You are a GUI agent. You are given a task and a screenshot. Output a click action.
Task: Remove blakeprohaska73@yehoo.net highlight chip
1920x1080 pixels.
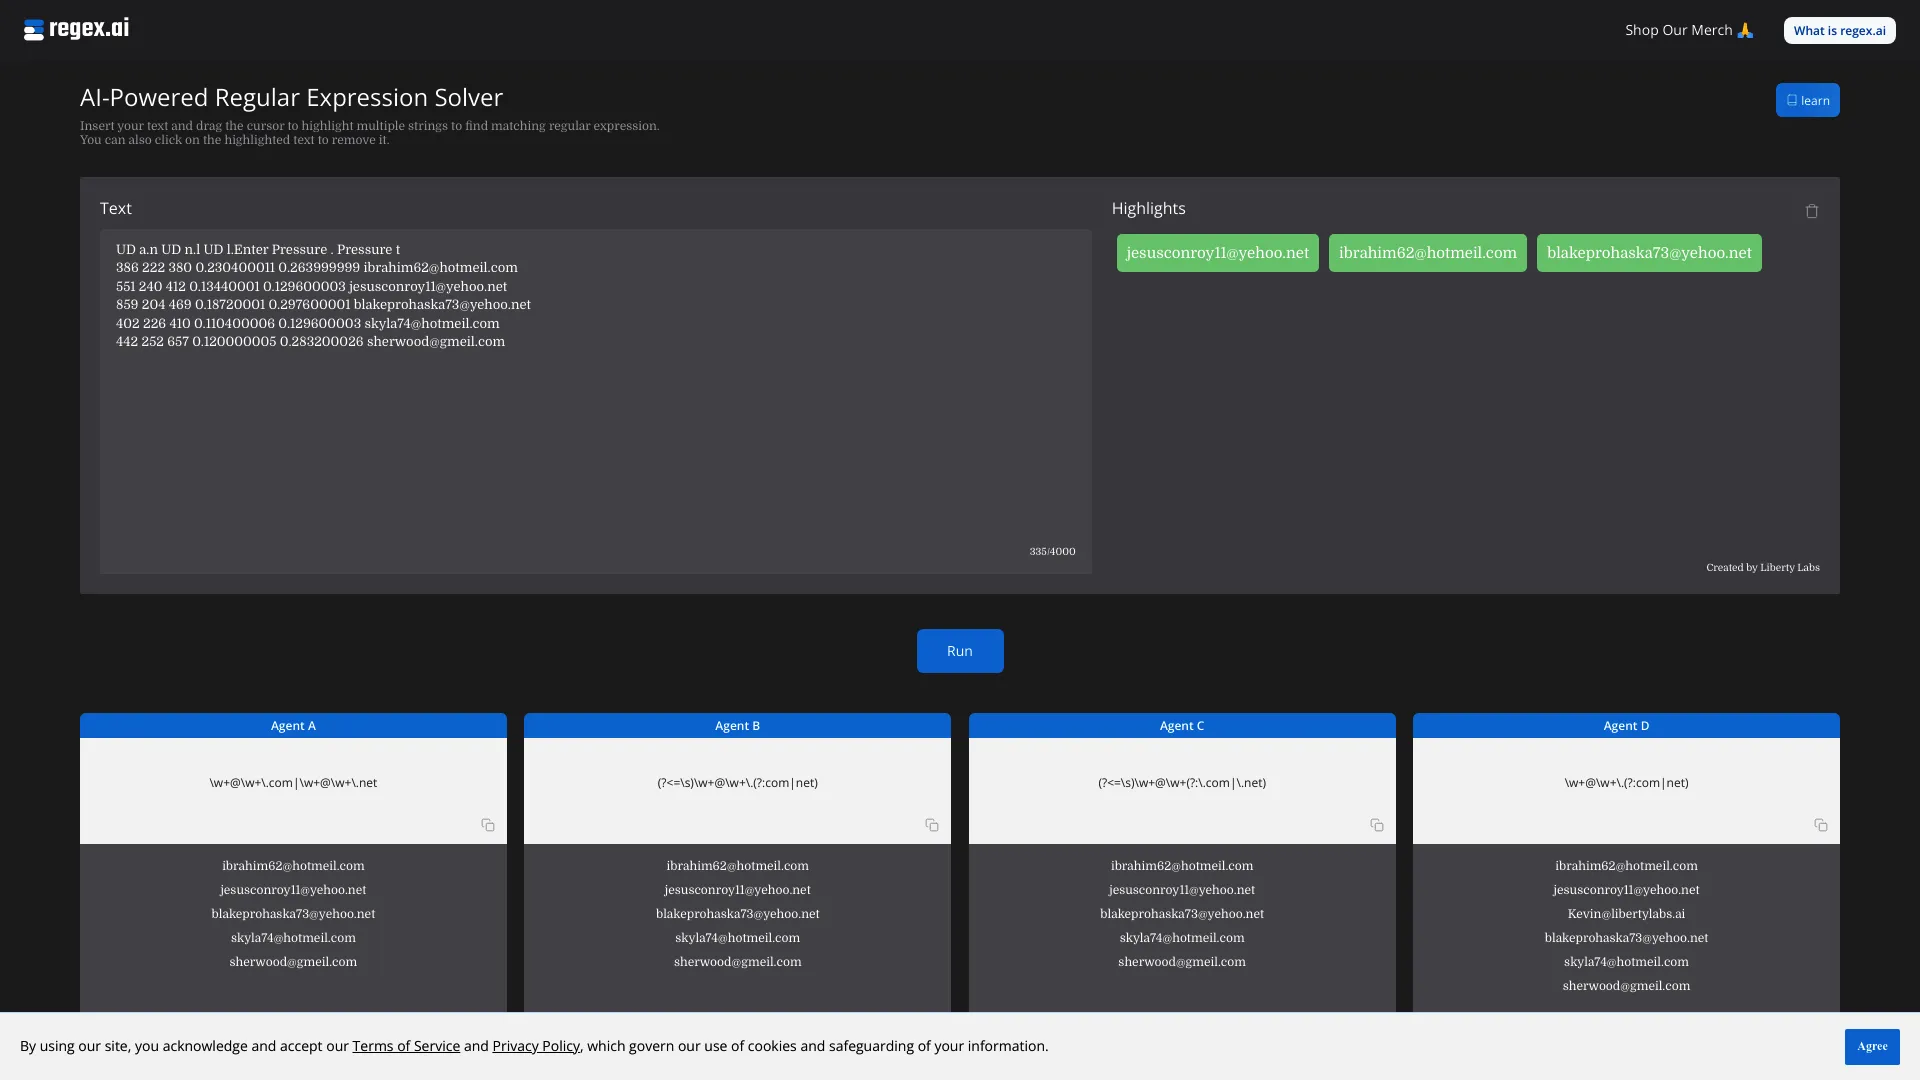(1649, 253)
